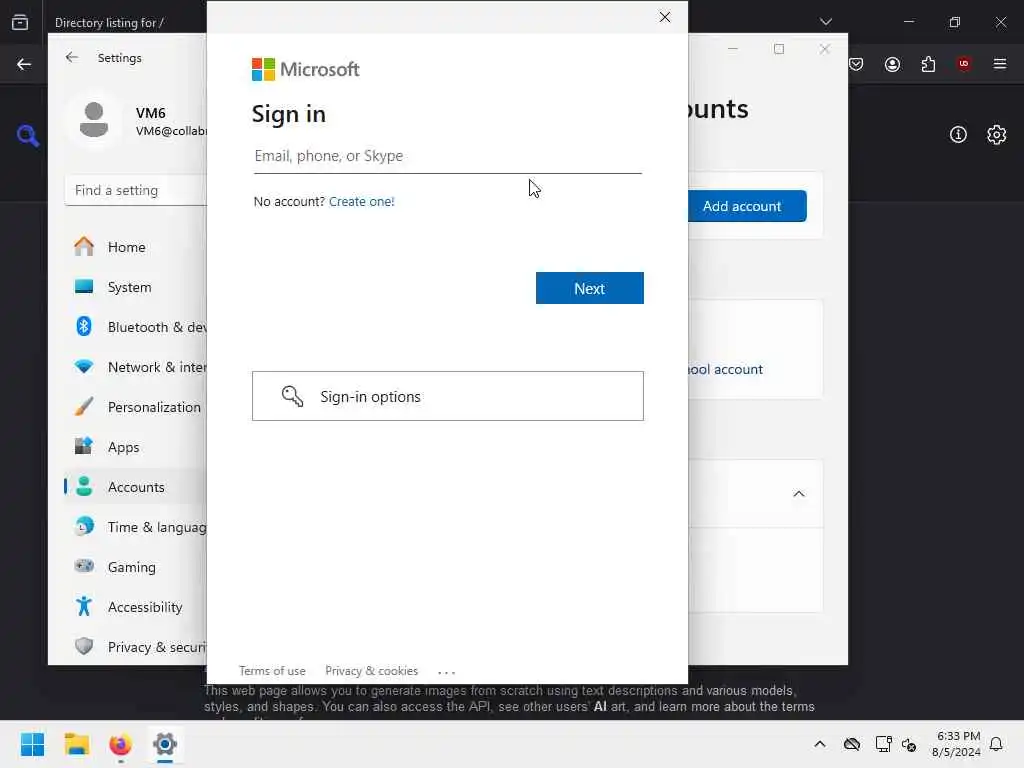The image size is (1024, 768).
Task: Click Settings app icon in taskbar
Action: click(x=165, y=744)
